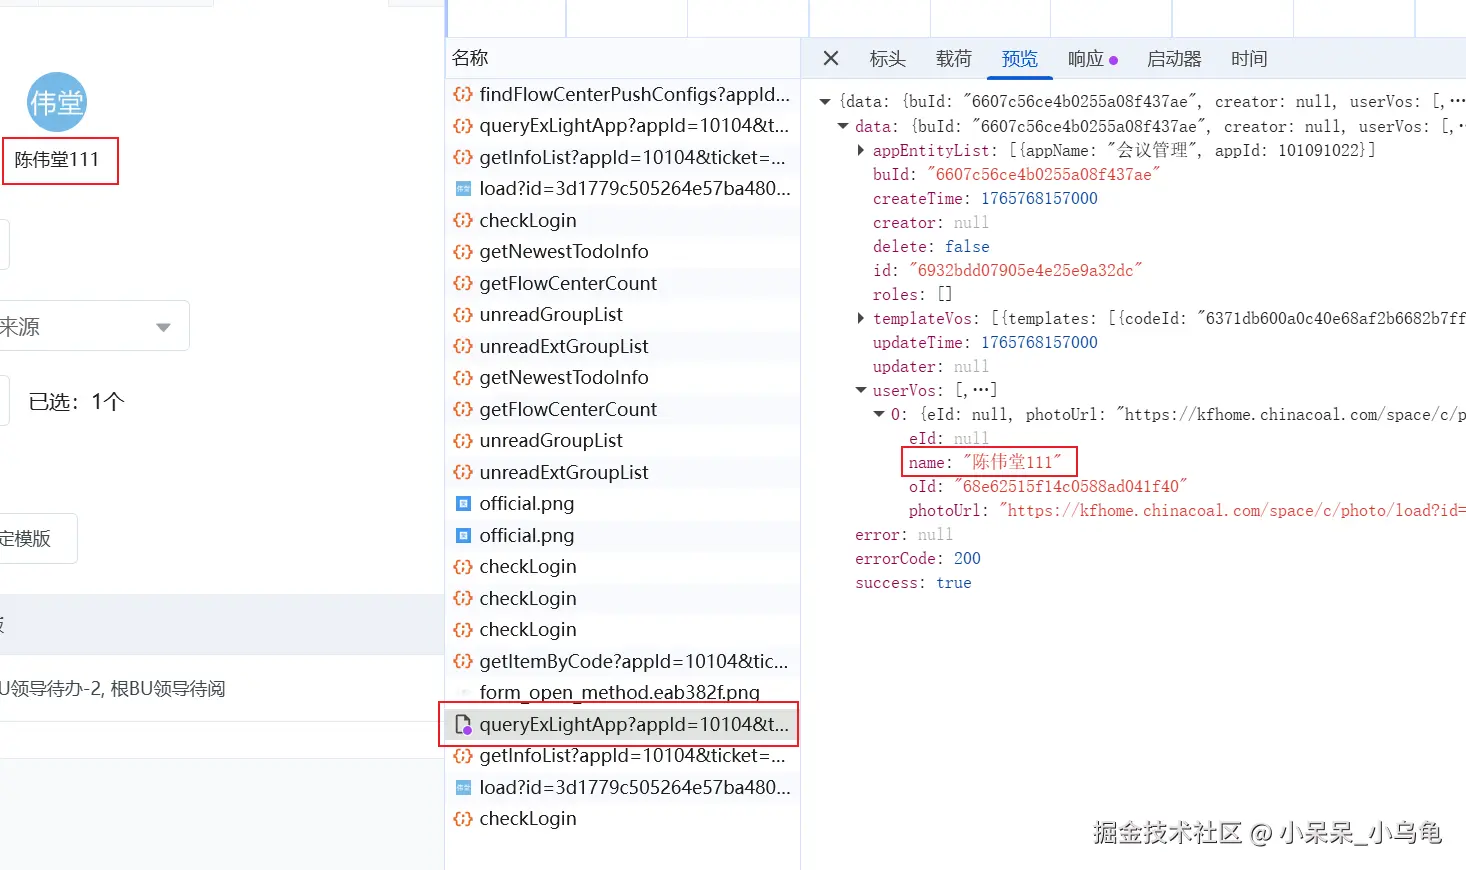The height and width of the screenshot is (870, 1466).
Task: Switch to the 标头 tab
Action: coord(888,59)
